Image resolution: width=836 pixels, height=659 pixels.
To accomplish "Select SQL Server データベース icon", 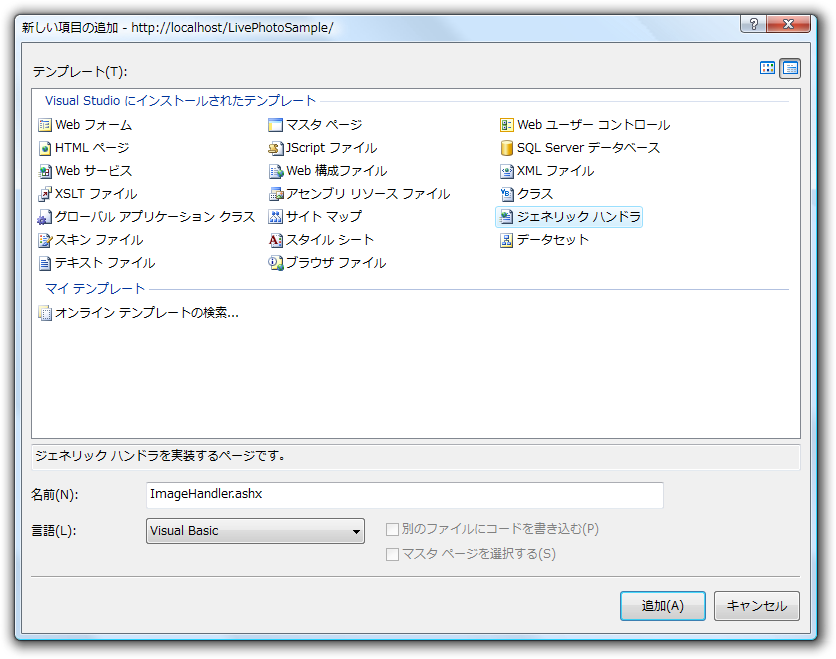I will (x=507, y=148).
